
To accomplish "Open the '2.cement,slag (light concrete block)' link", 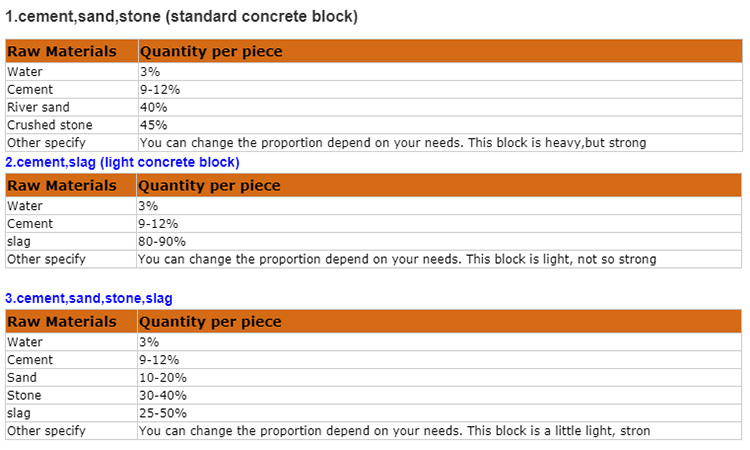I will click(x=122, y=162).
